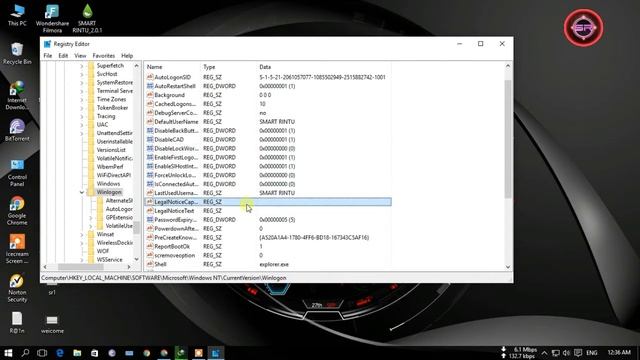
Task: Click ENG language indicator in taskbar
Action: [592, 353]
